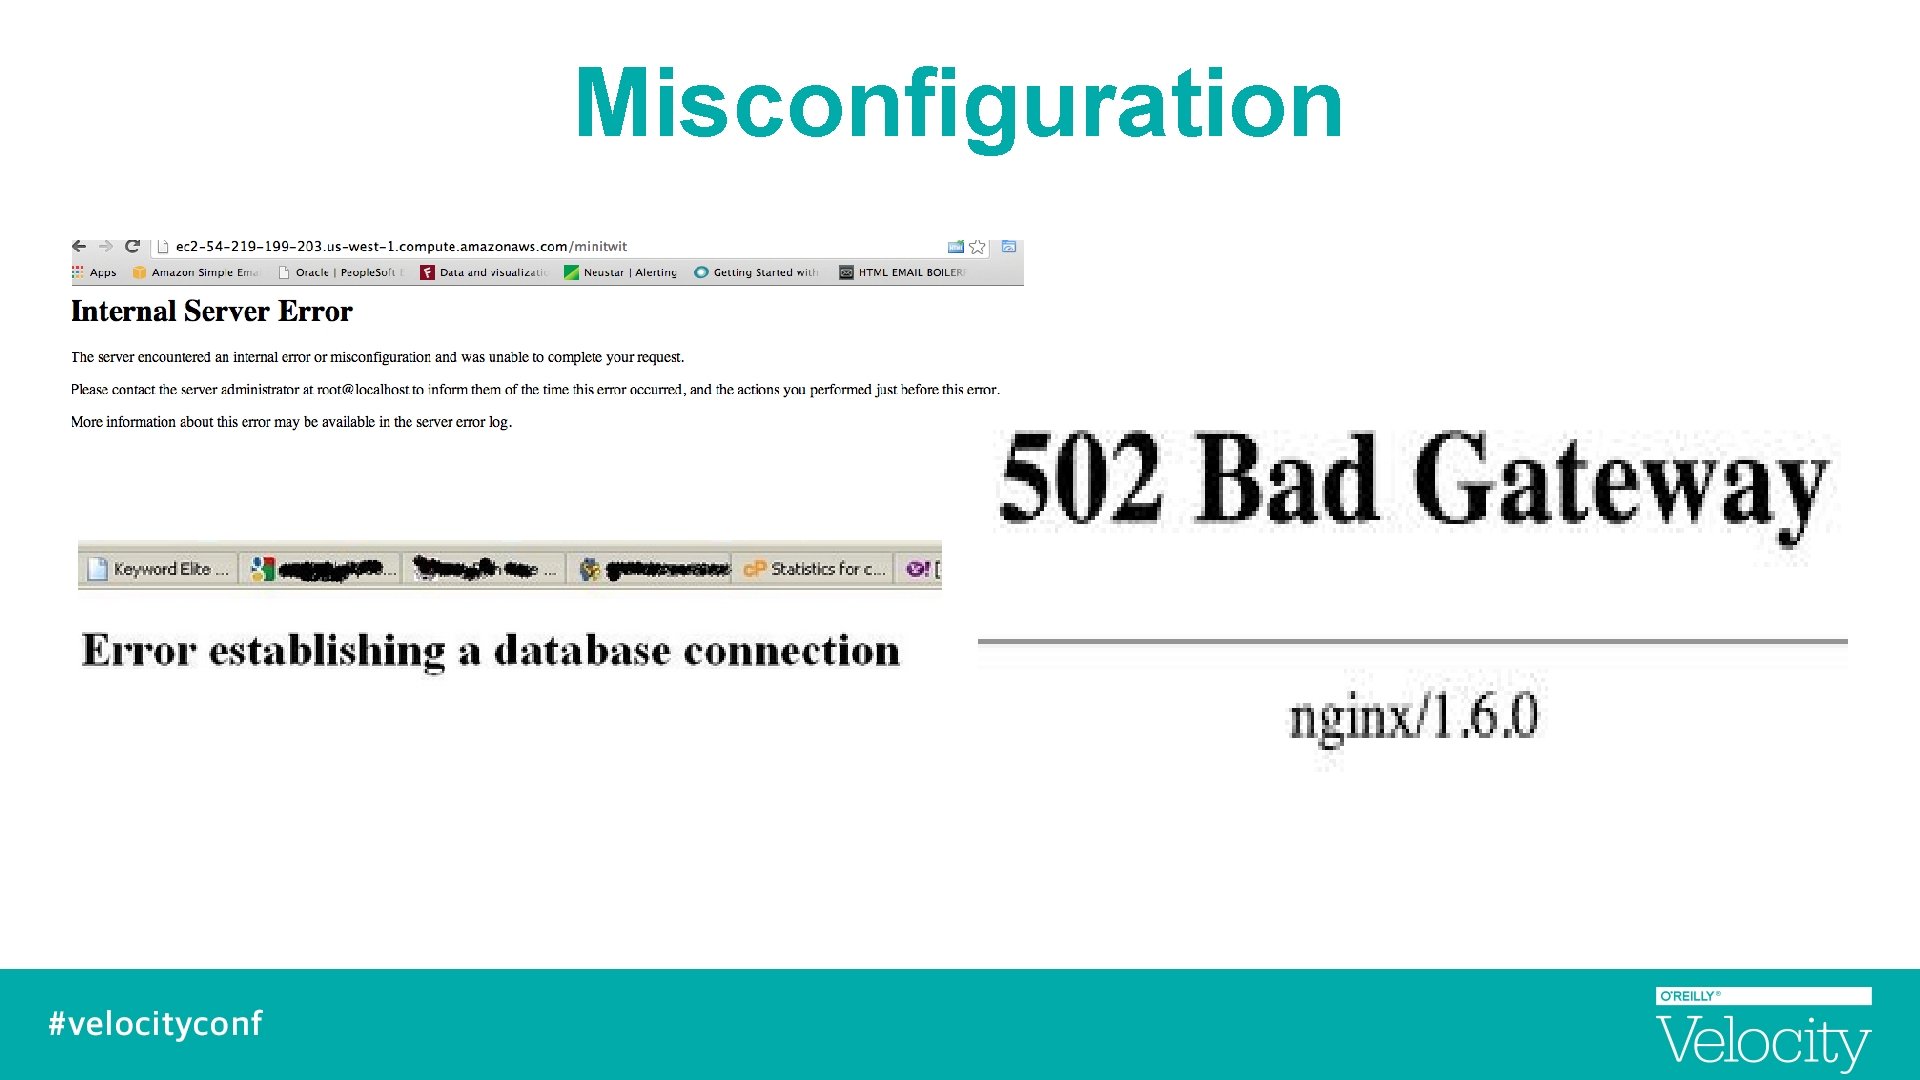The image size is (1920, 1080).
Task: Click the browser bookmark star icon
Action: 976,247
